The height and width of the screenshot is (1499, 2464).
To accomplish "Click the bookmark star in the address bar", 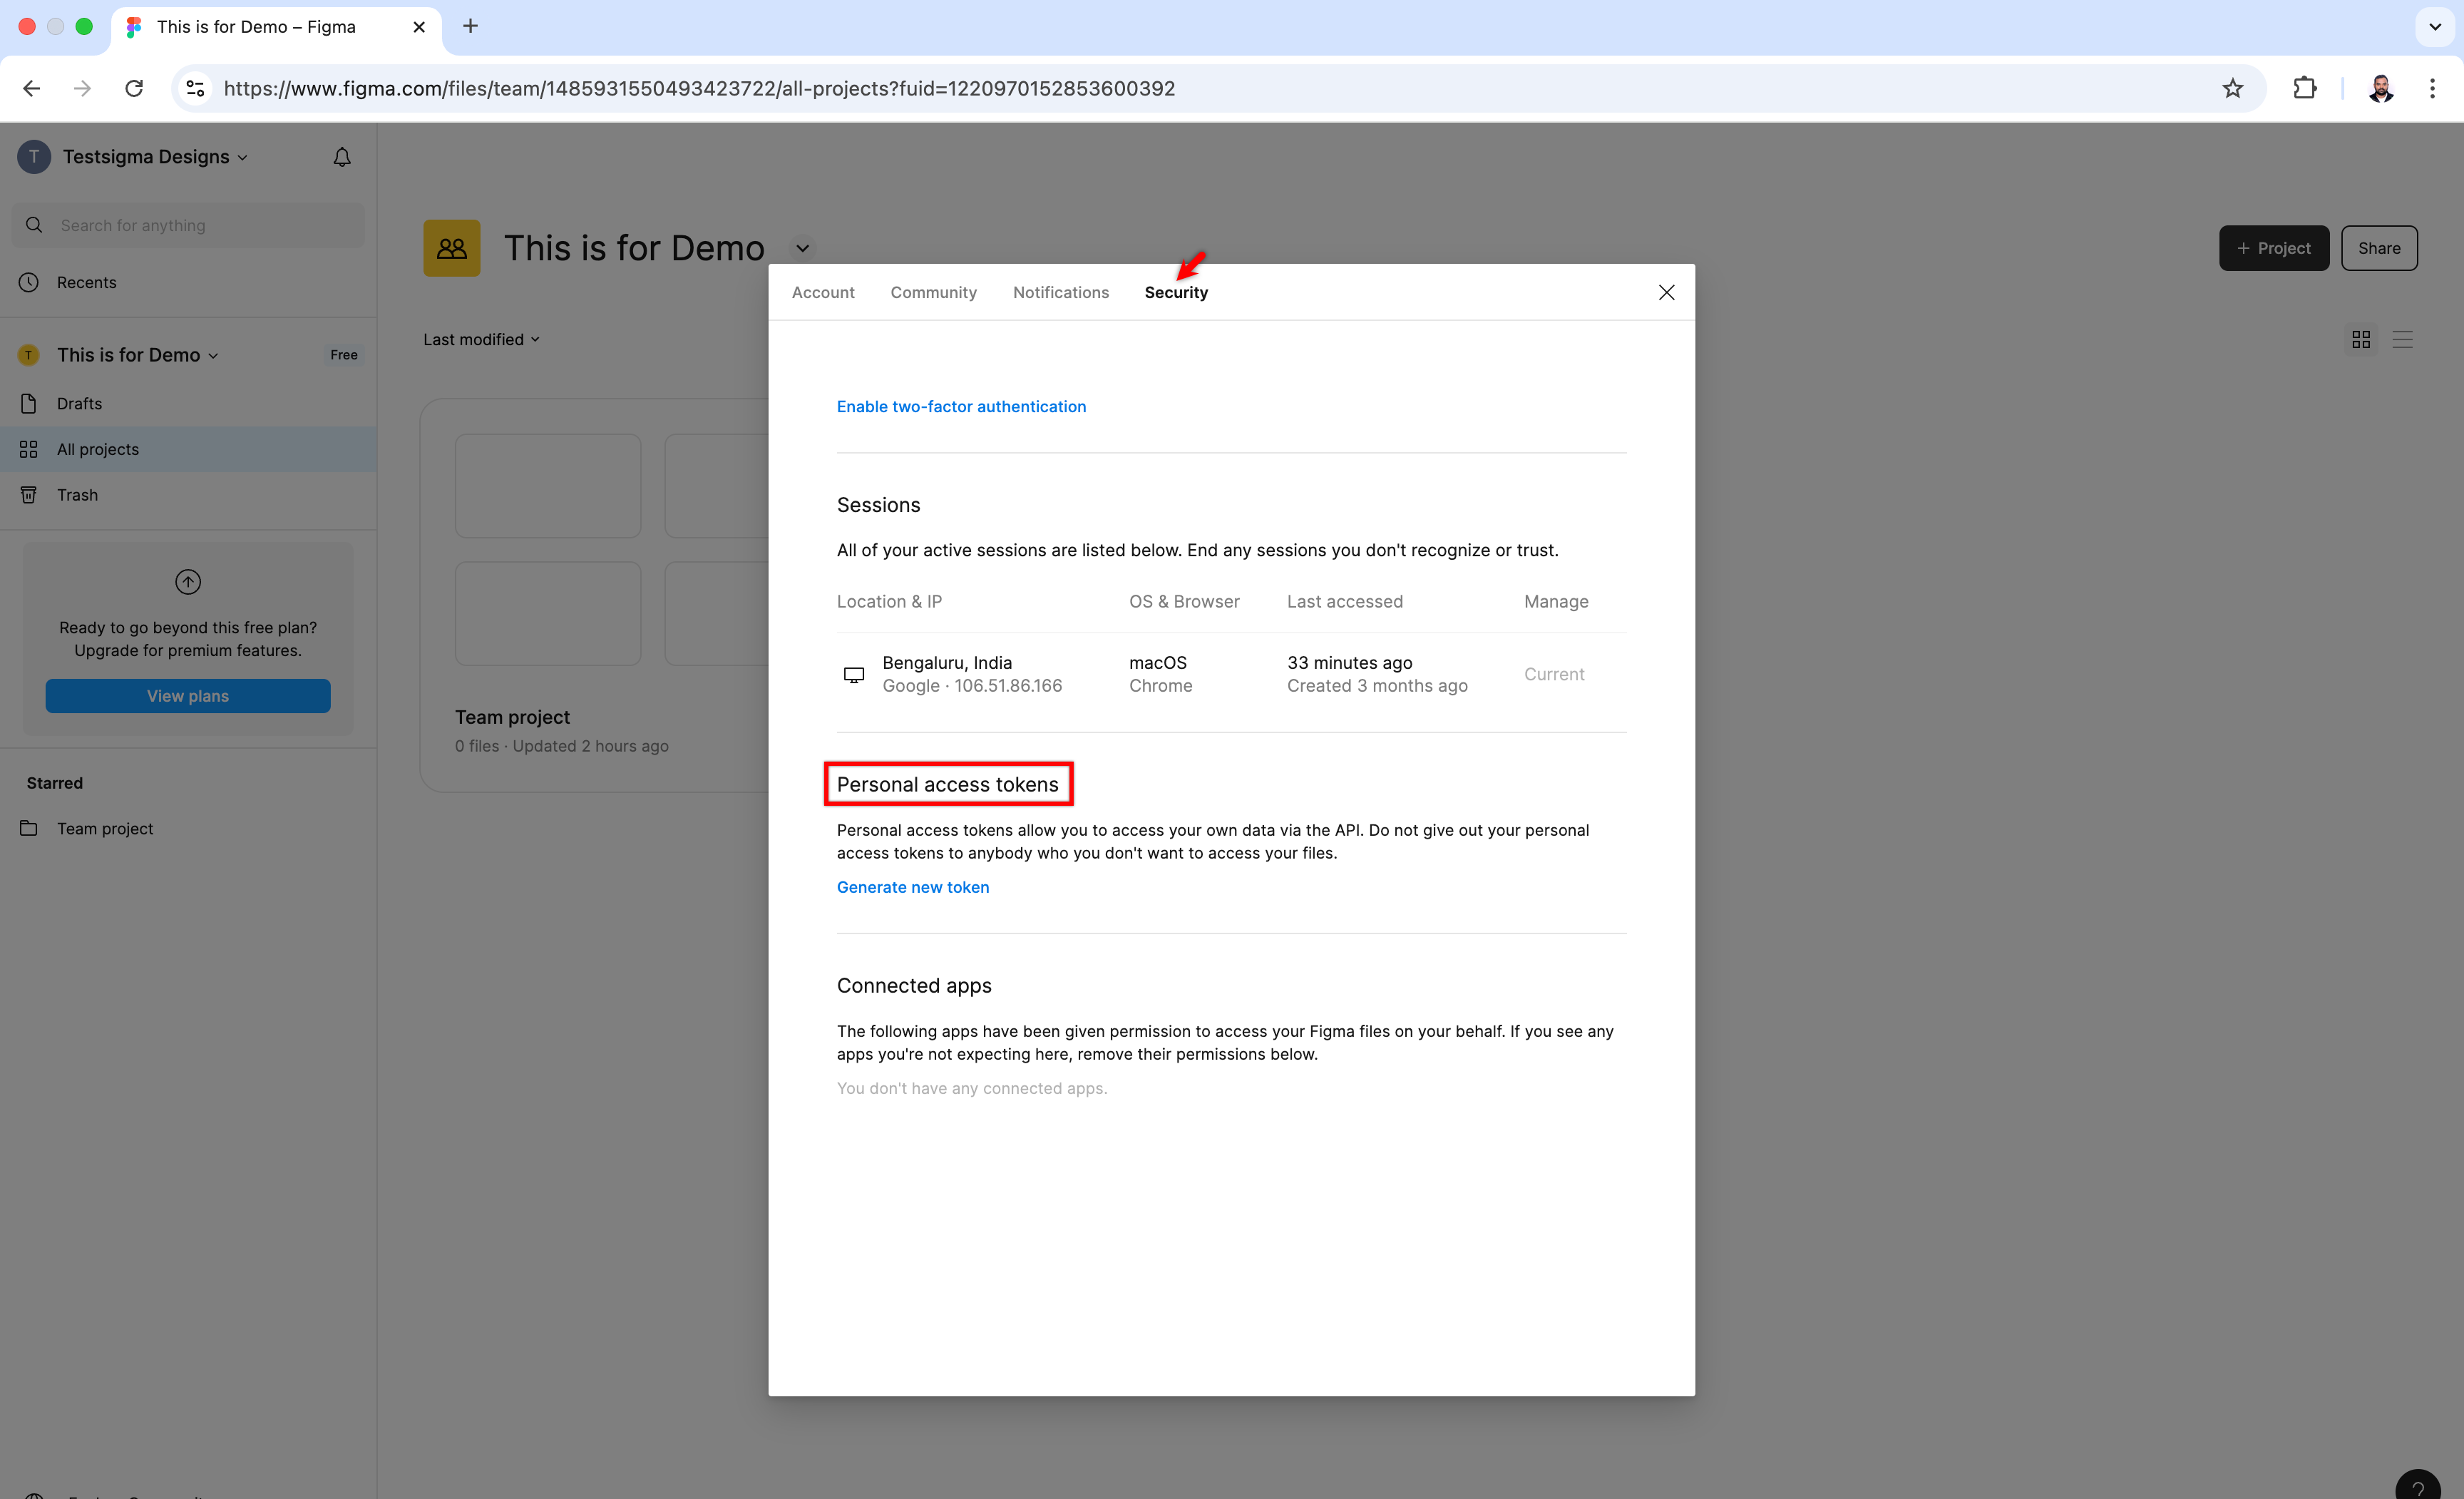I will click(x=2232, y=88).
